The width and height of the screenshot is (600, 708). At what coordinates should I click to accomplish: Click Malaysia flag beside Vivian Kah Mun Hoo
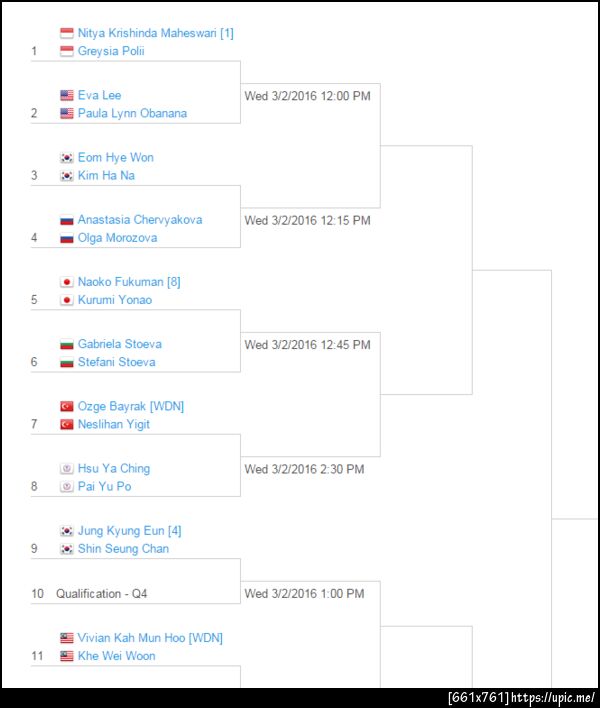tap(67, 638)
